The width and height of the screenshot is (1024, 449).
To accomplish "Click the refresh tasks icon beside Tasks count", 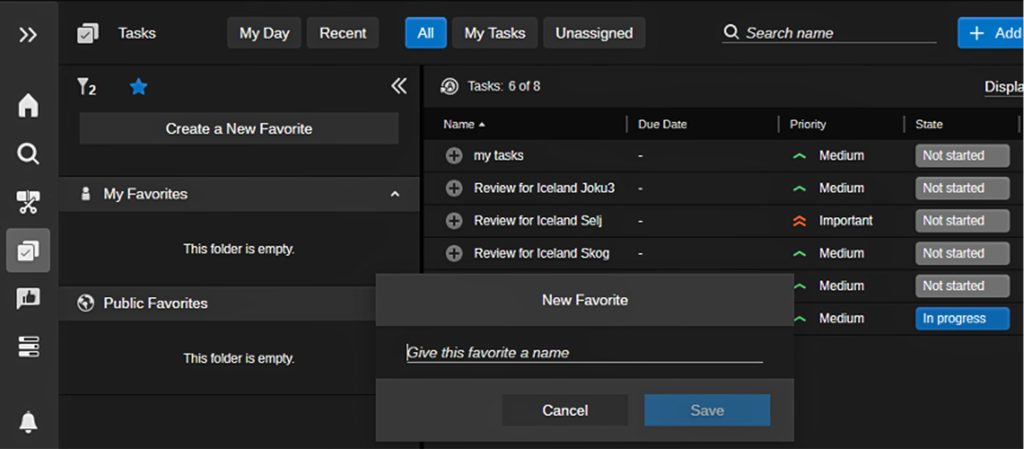I will 449,86.
